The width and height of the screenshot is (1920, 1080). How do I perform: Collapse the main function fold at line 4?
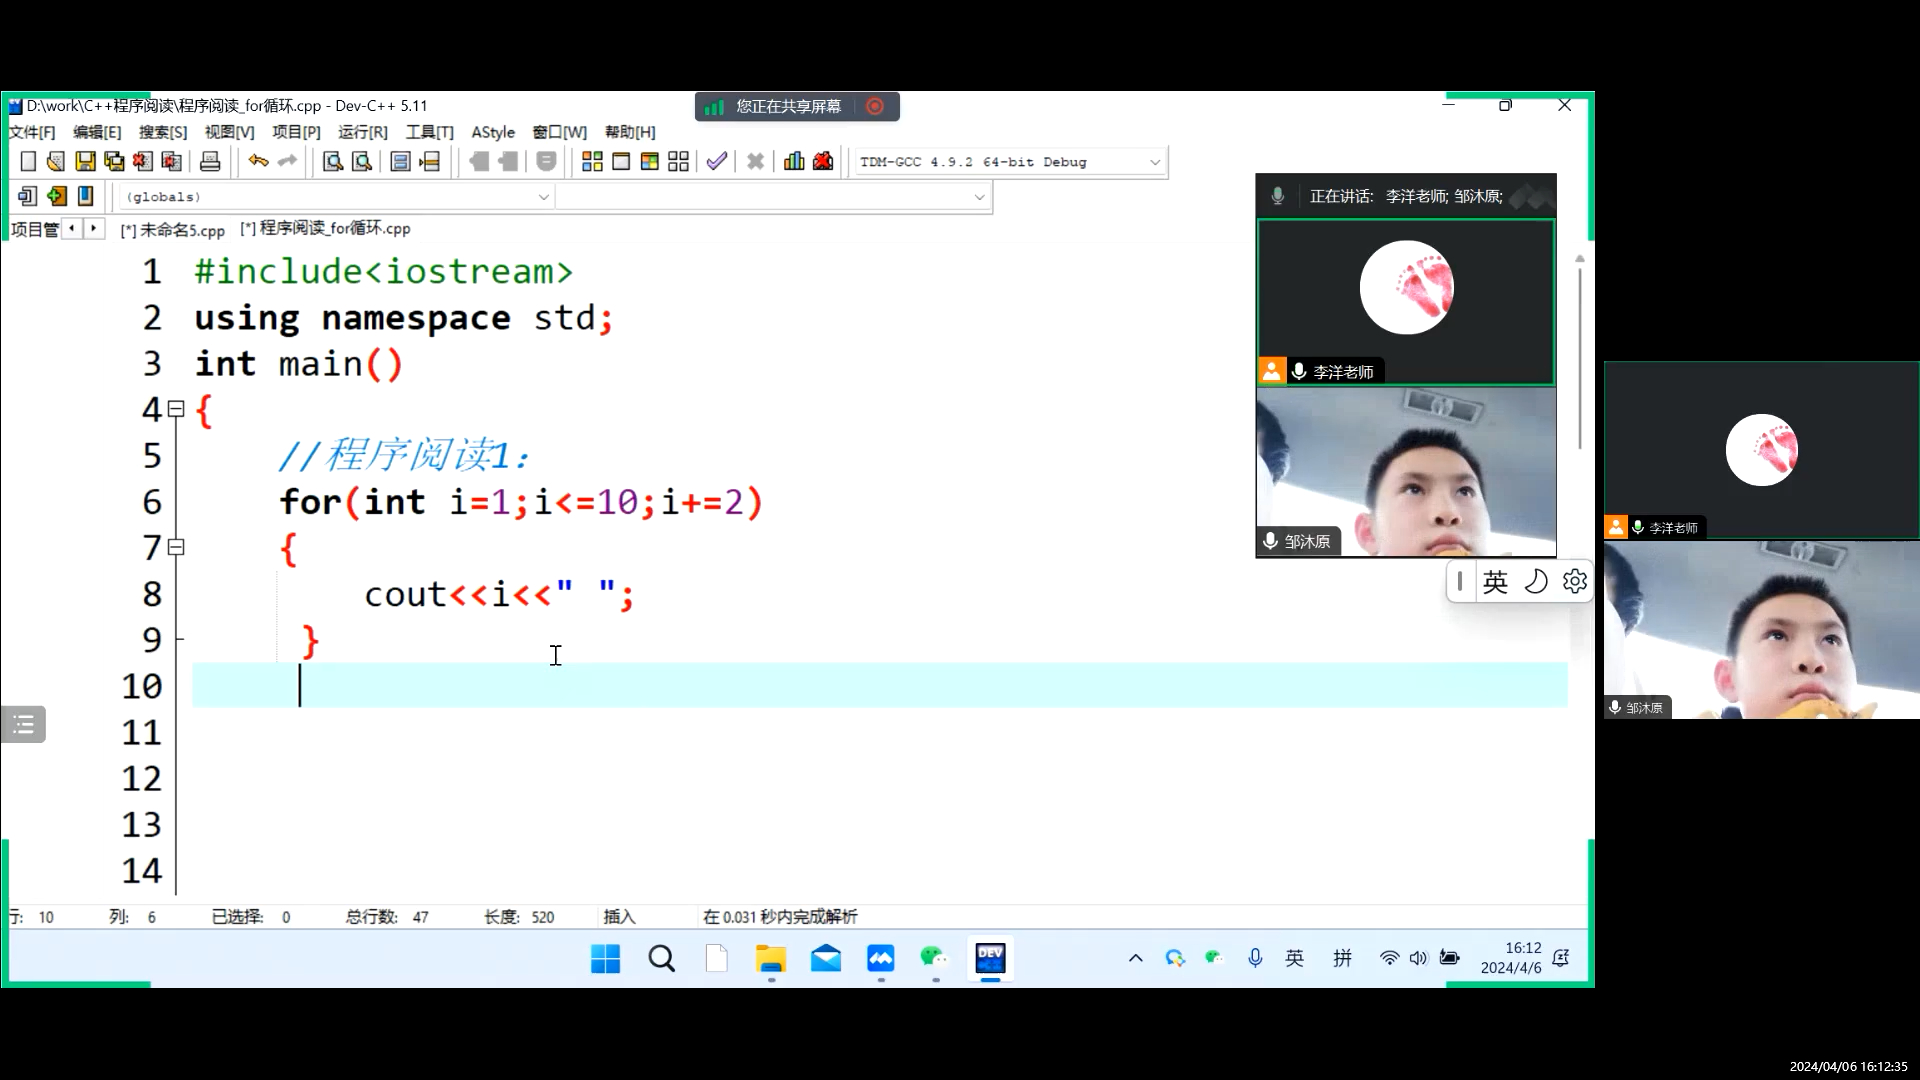(176, 409)
